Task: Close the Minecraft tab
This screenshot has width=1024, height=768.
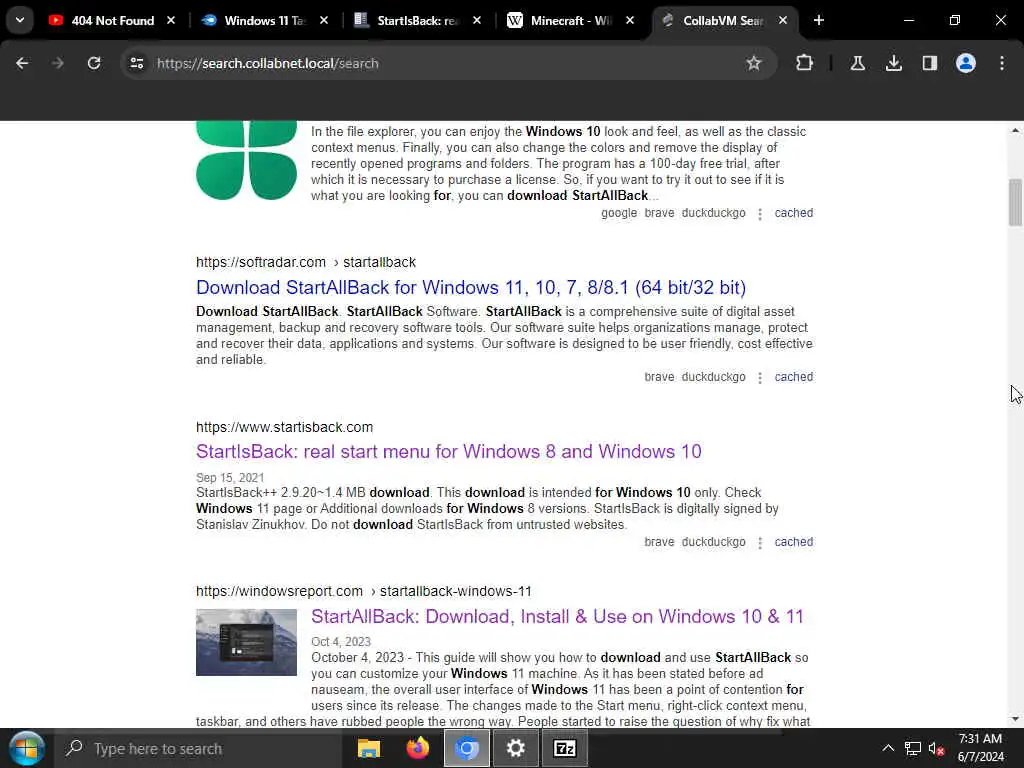Action: [x=630, y=20]
